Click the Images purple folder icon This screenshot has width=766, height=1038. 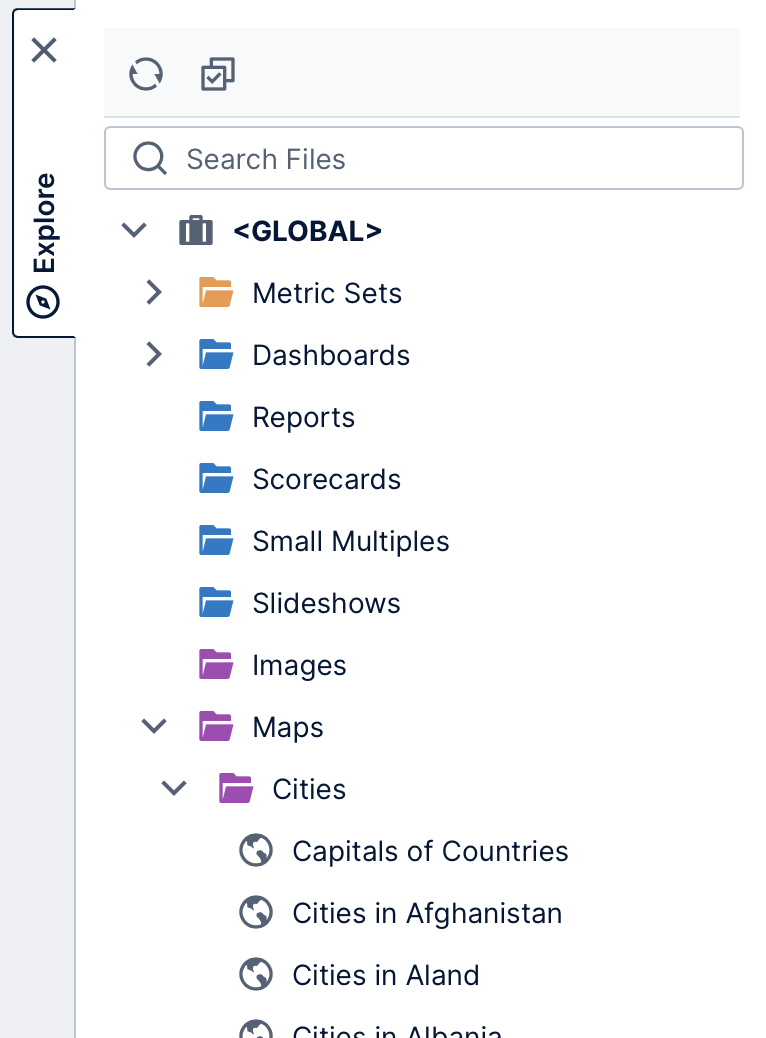216,664
